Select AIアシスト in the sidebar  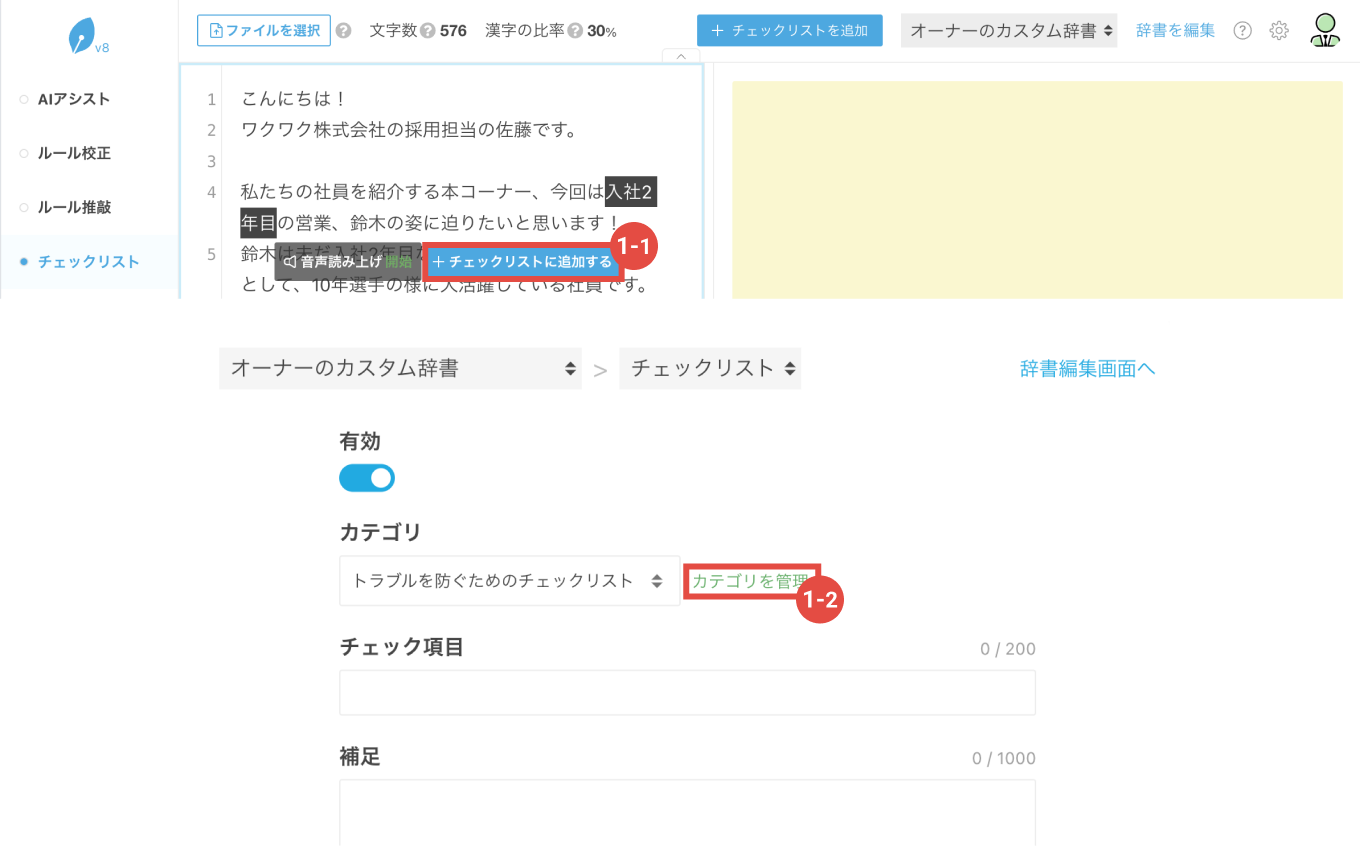click(x=74, y=99)
